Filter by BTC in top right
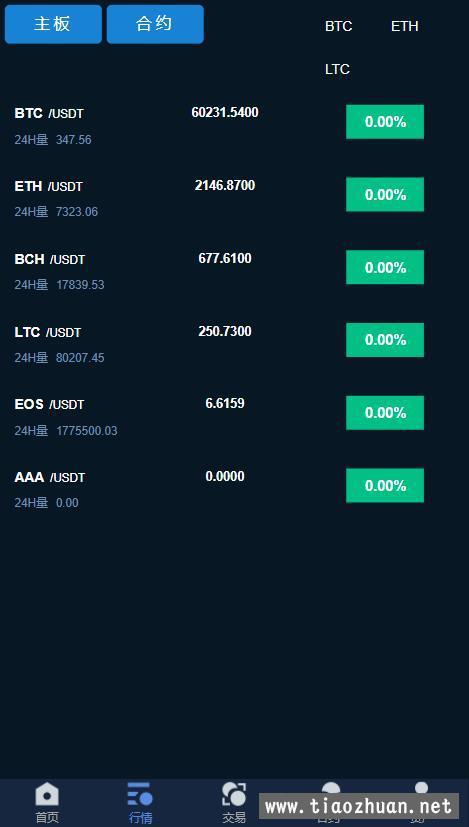 (x=338, y=26)
